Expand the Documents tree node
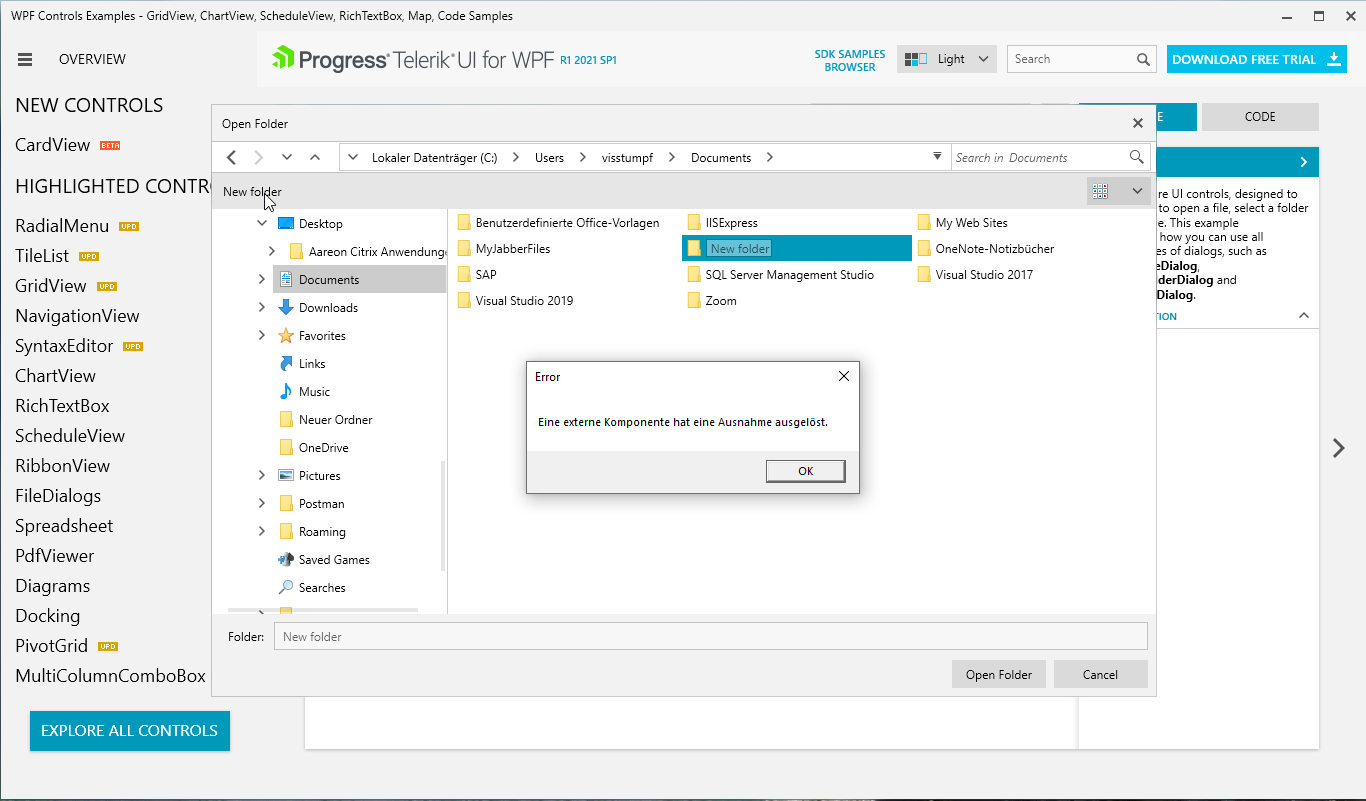Viewport: 1366px width, 801px height. click(x=262, y=280)
